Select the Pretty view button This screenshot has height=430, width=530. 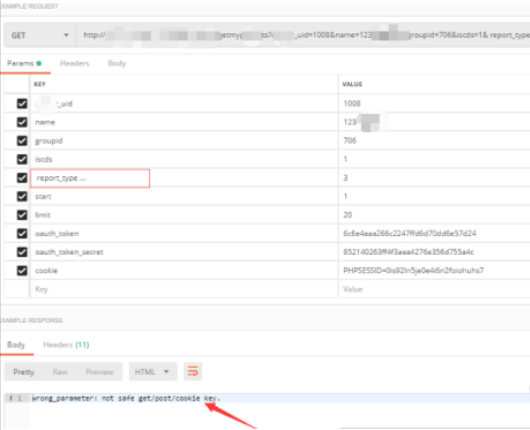(24, 372)
